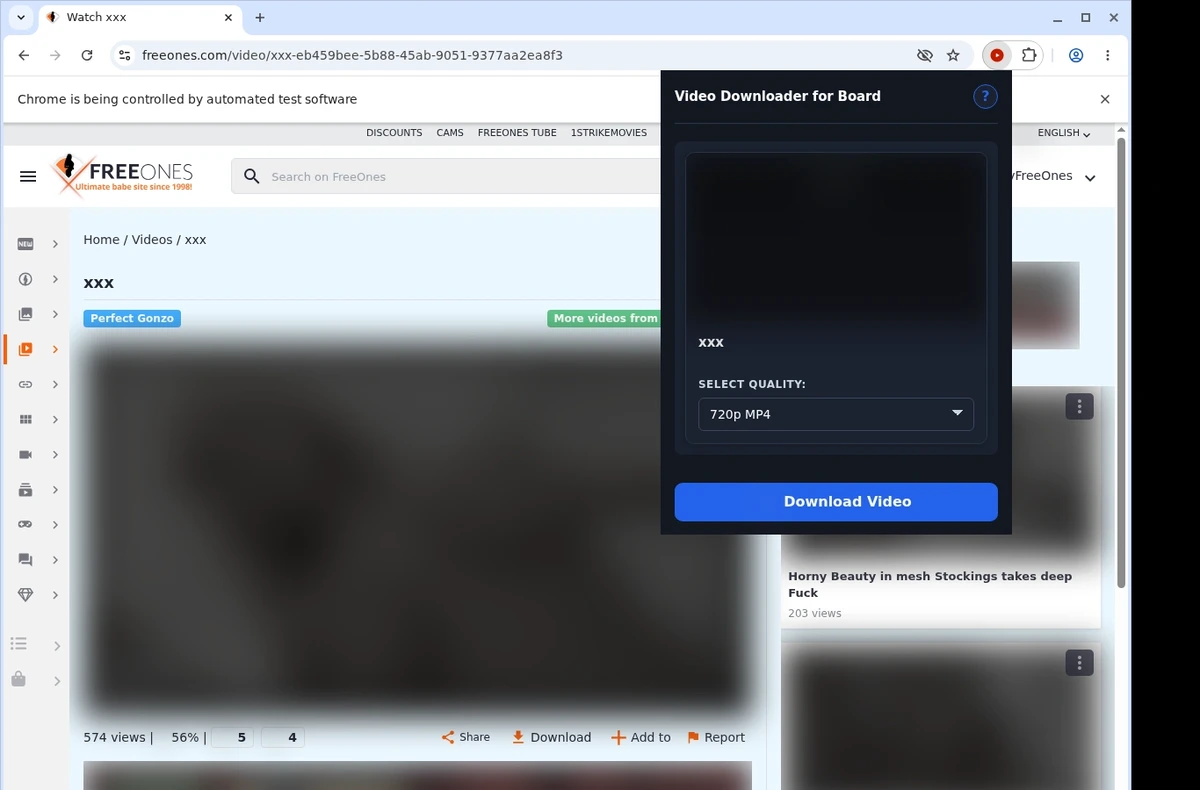Open the 1STRIKEMOVIES menu item
This screenshot has height=790, width=1200.
click(609, 133)
